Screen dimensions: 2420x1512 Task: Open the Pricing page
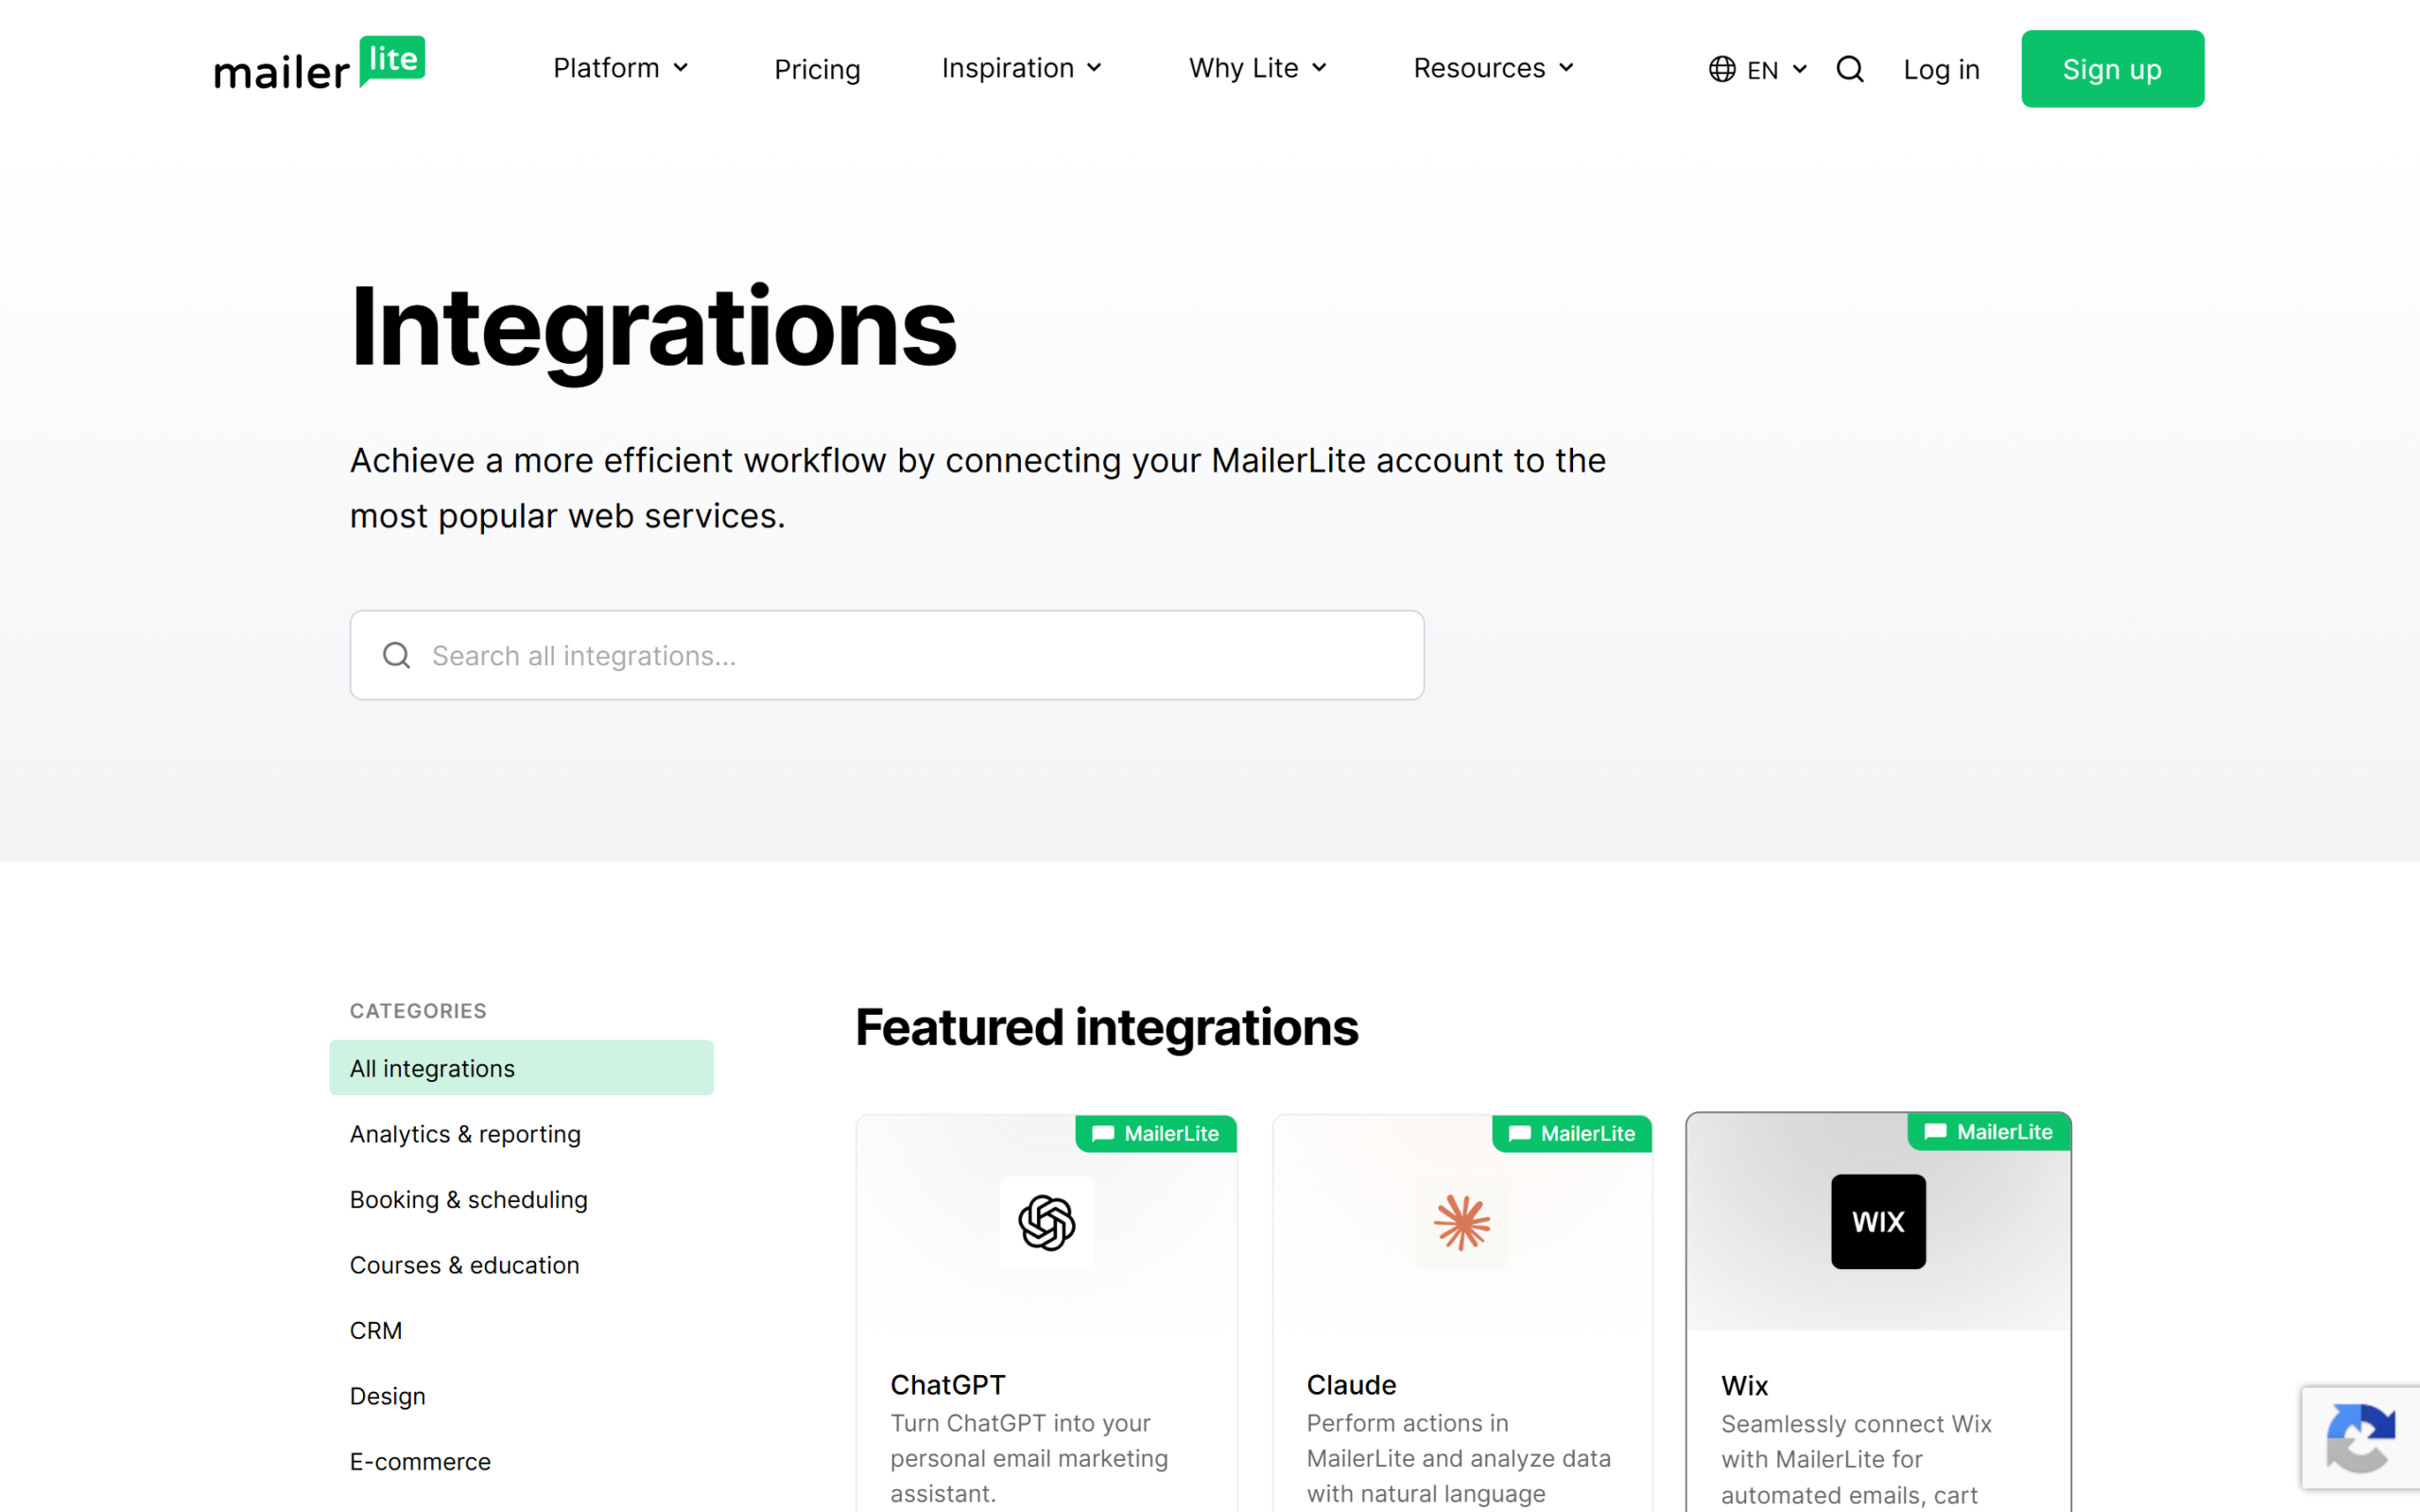[x=817, y=69]
